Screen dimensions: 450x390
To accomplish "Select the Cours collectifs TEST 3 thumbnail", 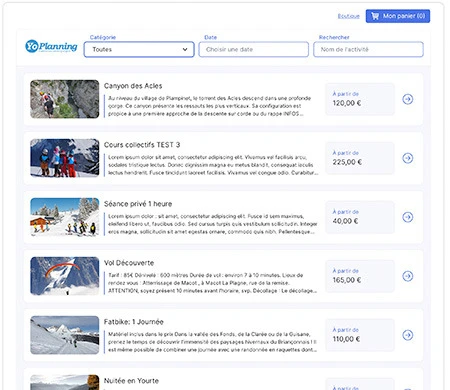I will click(x=65, y=158).
